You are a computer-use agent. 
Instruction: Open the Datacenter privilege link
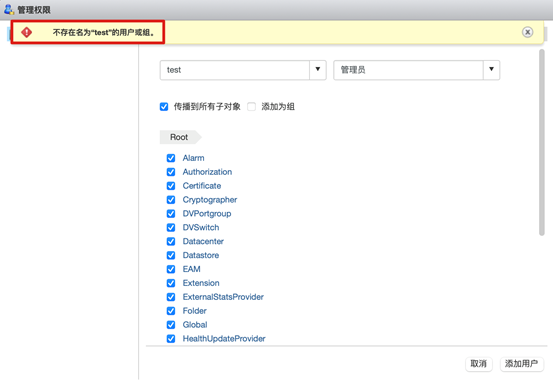point(203,241)
